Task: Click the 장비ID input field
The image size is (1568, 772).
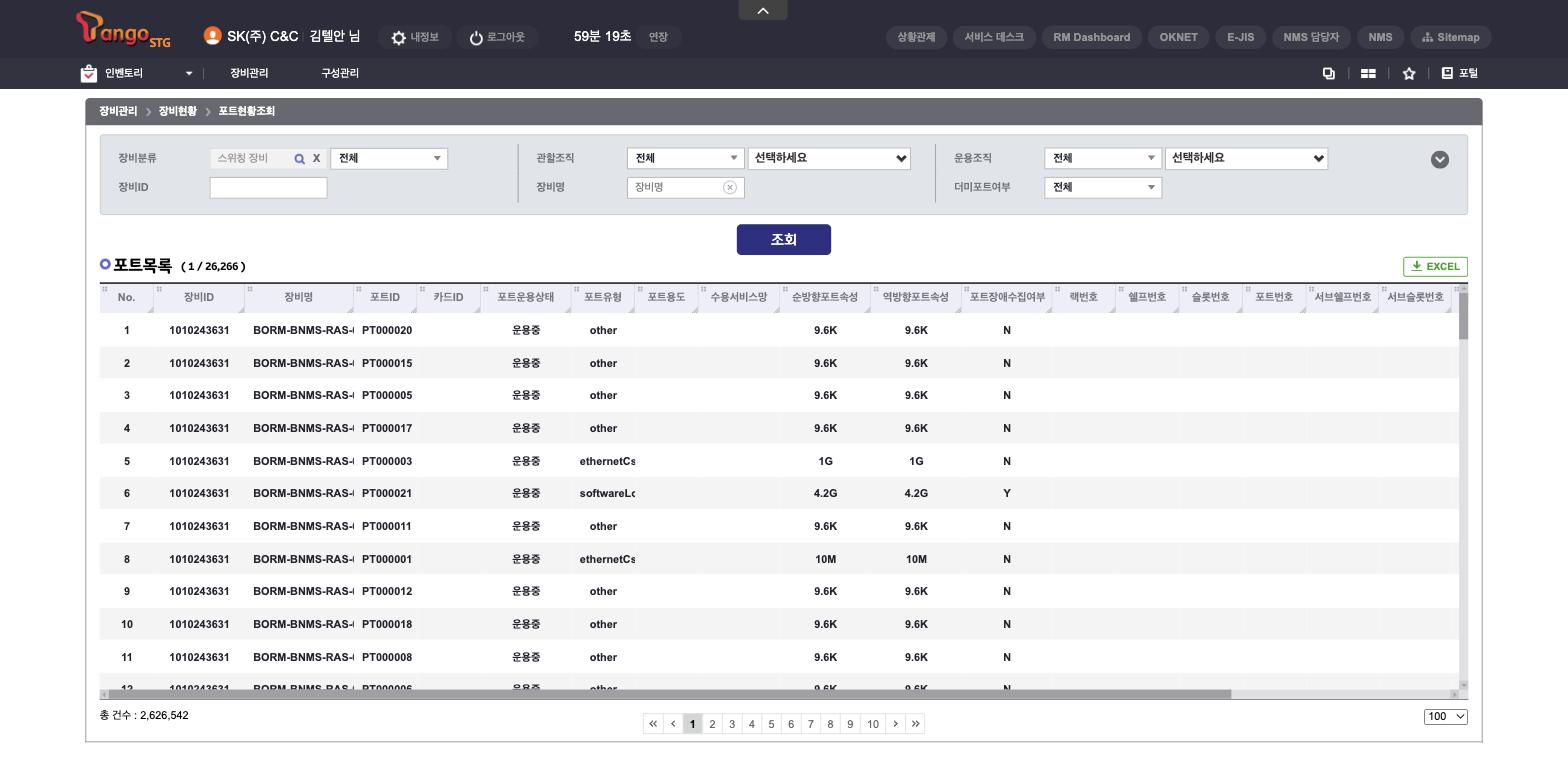Action: click(268, 187)
